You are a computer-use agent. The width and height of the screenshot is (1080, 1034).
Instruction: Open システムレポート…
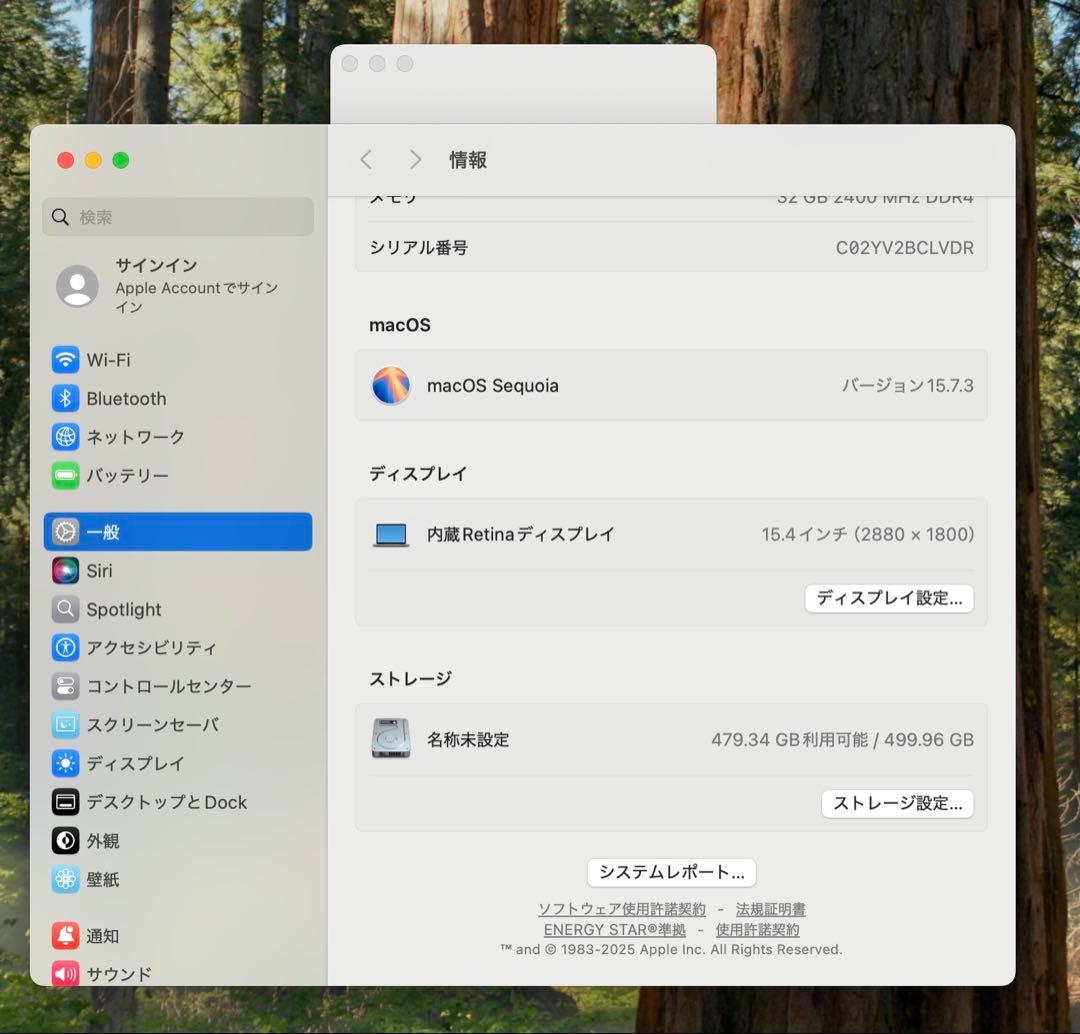671,871
